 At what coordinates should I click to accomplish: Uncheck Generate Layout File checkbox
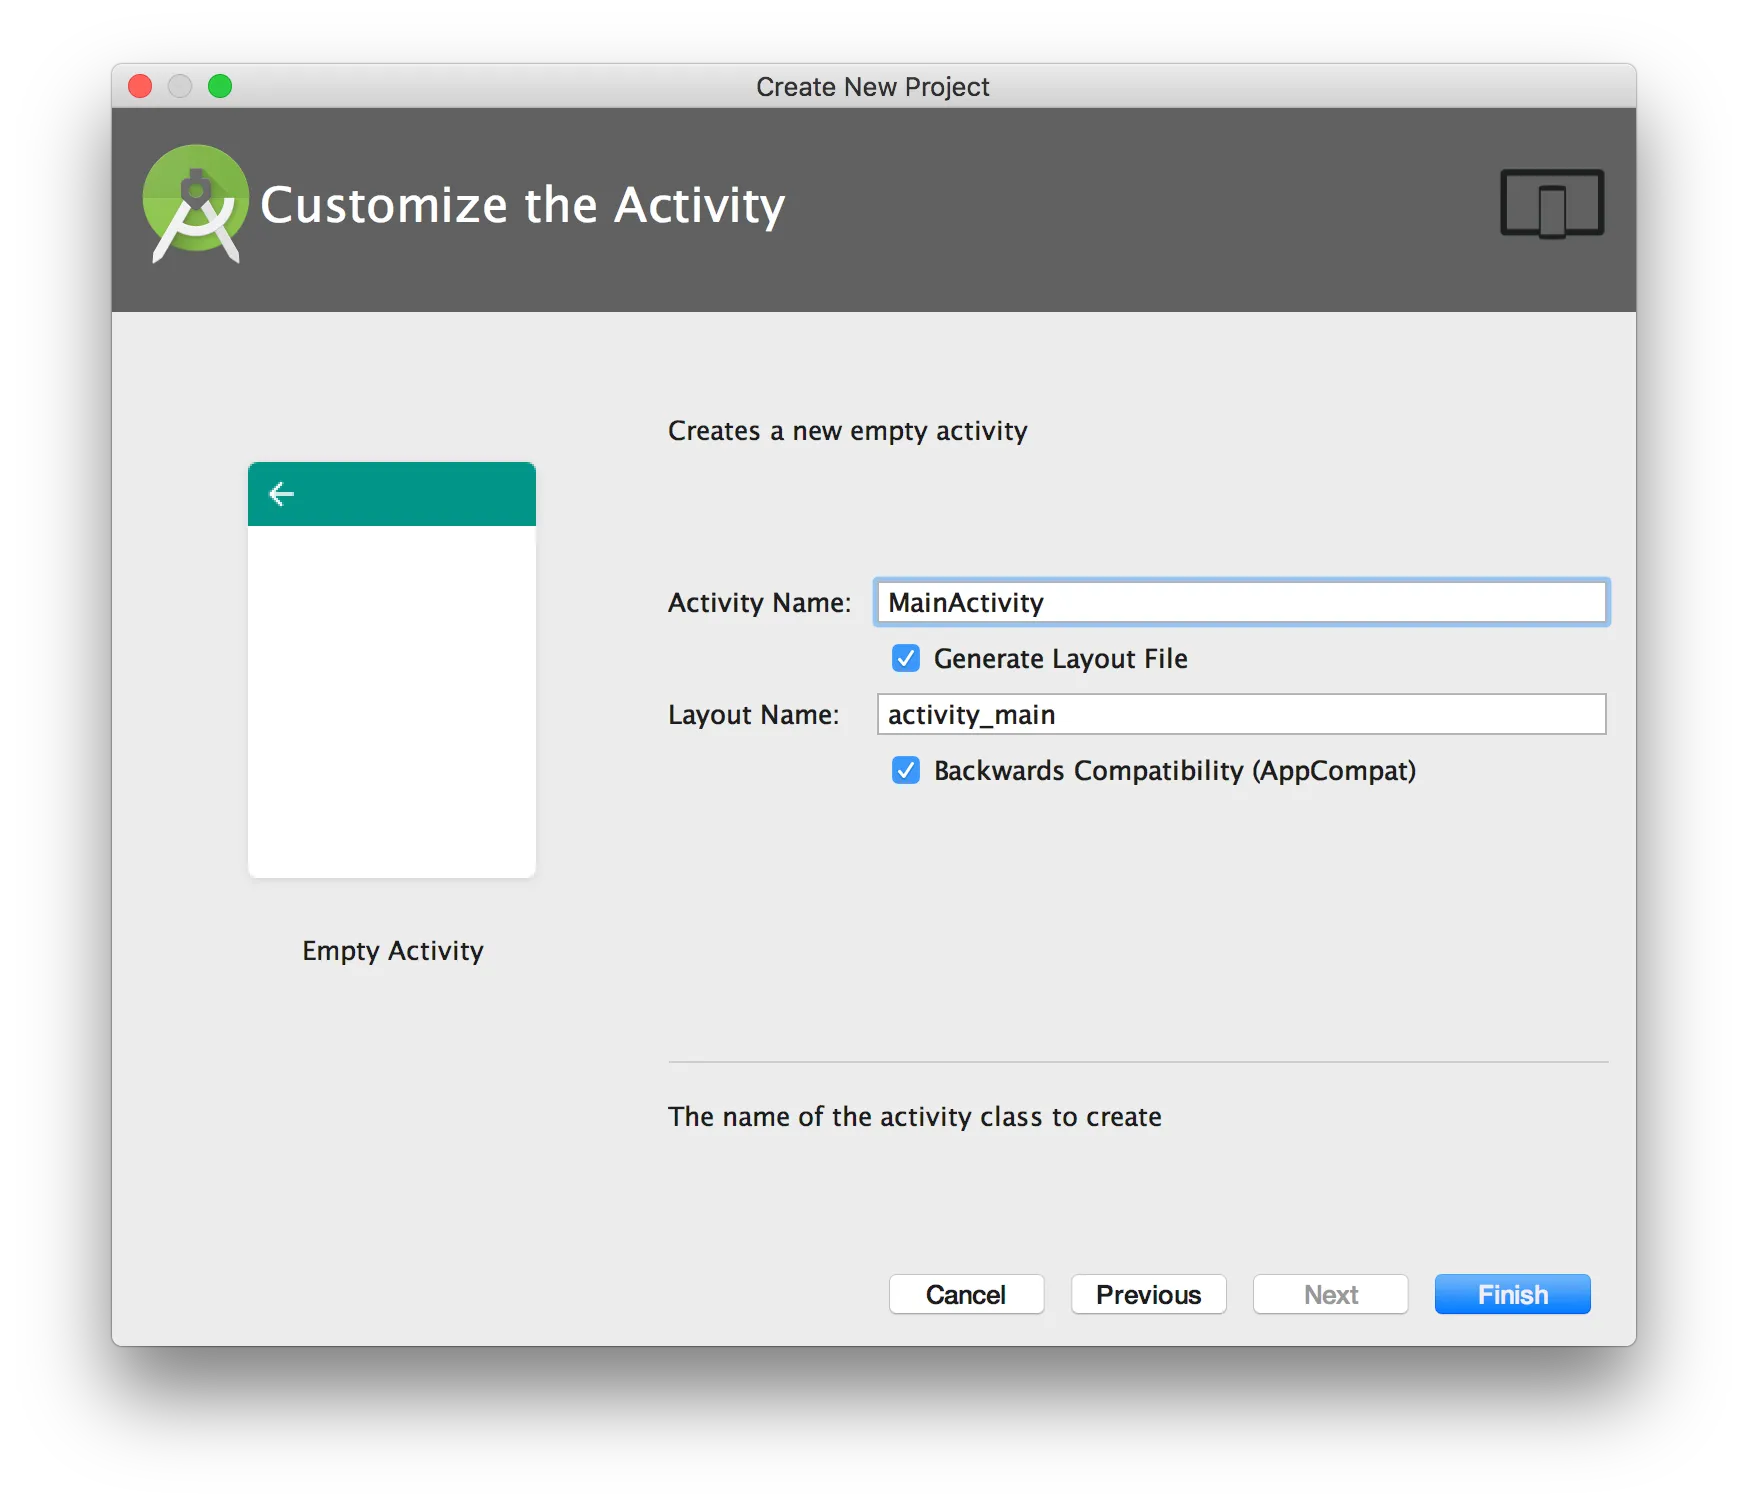pos(906,658)
